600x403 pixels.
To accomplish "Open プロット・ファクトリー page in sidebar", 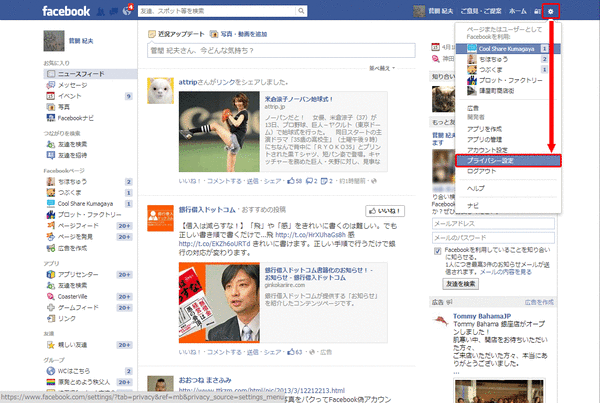I will [89, 215].
